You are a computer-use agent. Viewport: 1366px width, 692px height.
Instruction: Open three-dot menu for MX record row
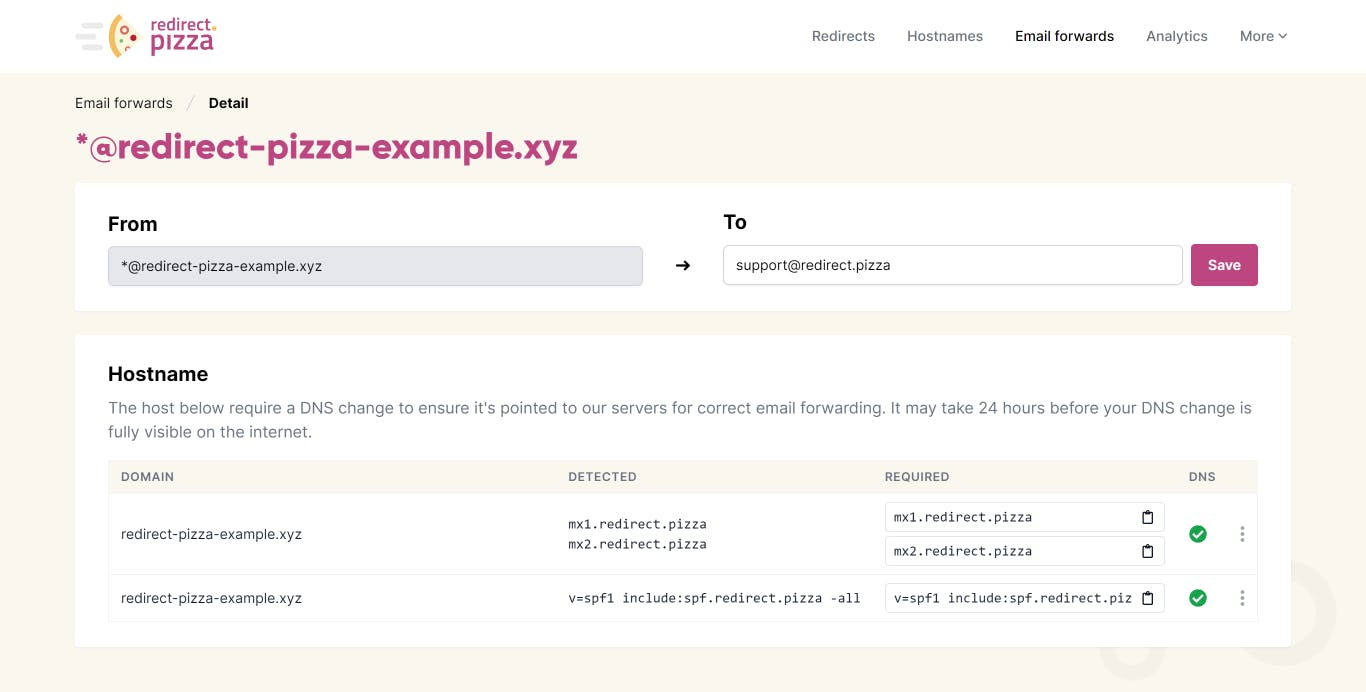coord(1241,534)
